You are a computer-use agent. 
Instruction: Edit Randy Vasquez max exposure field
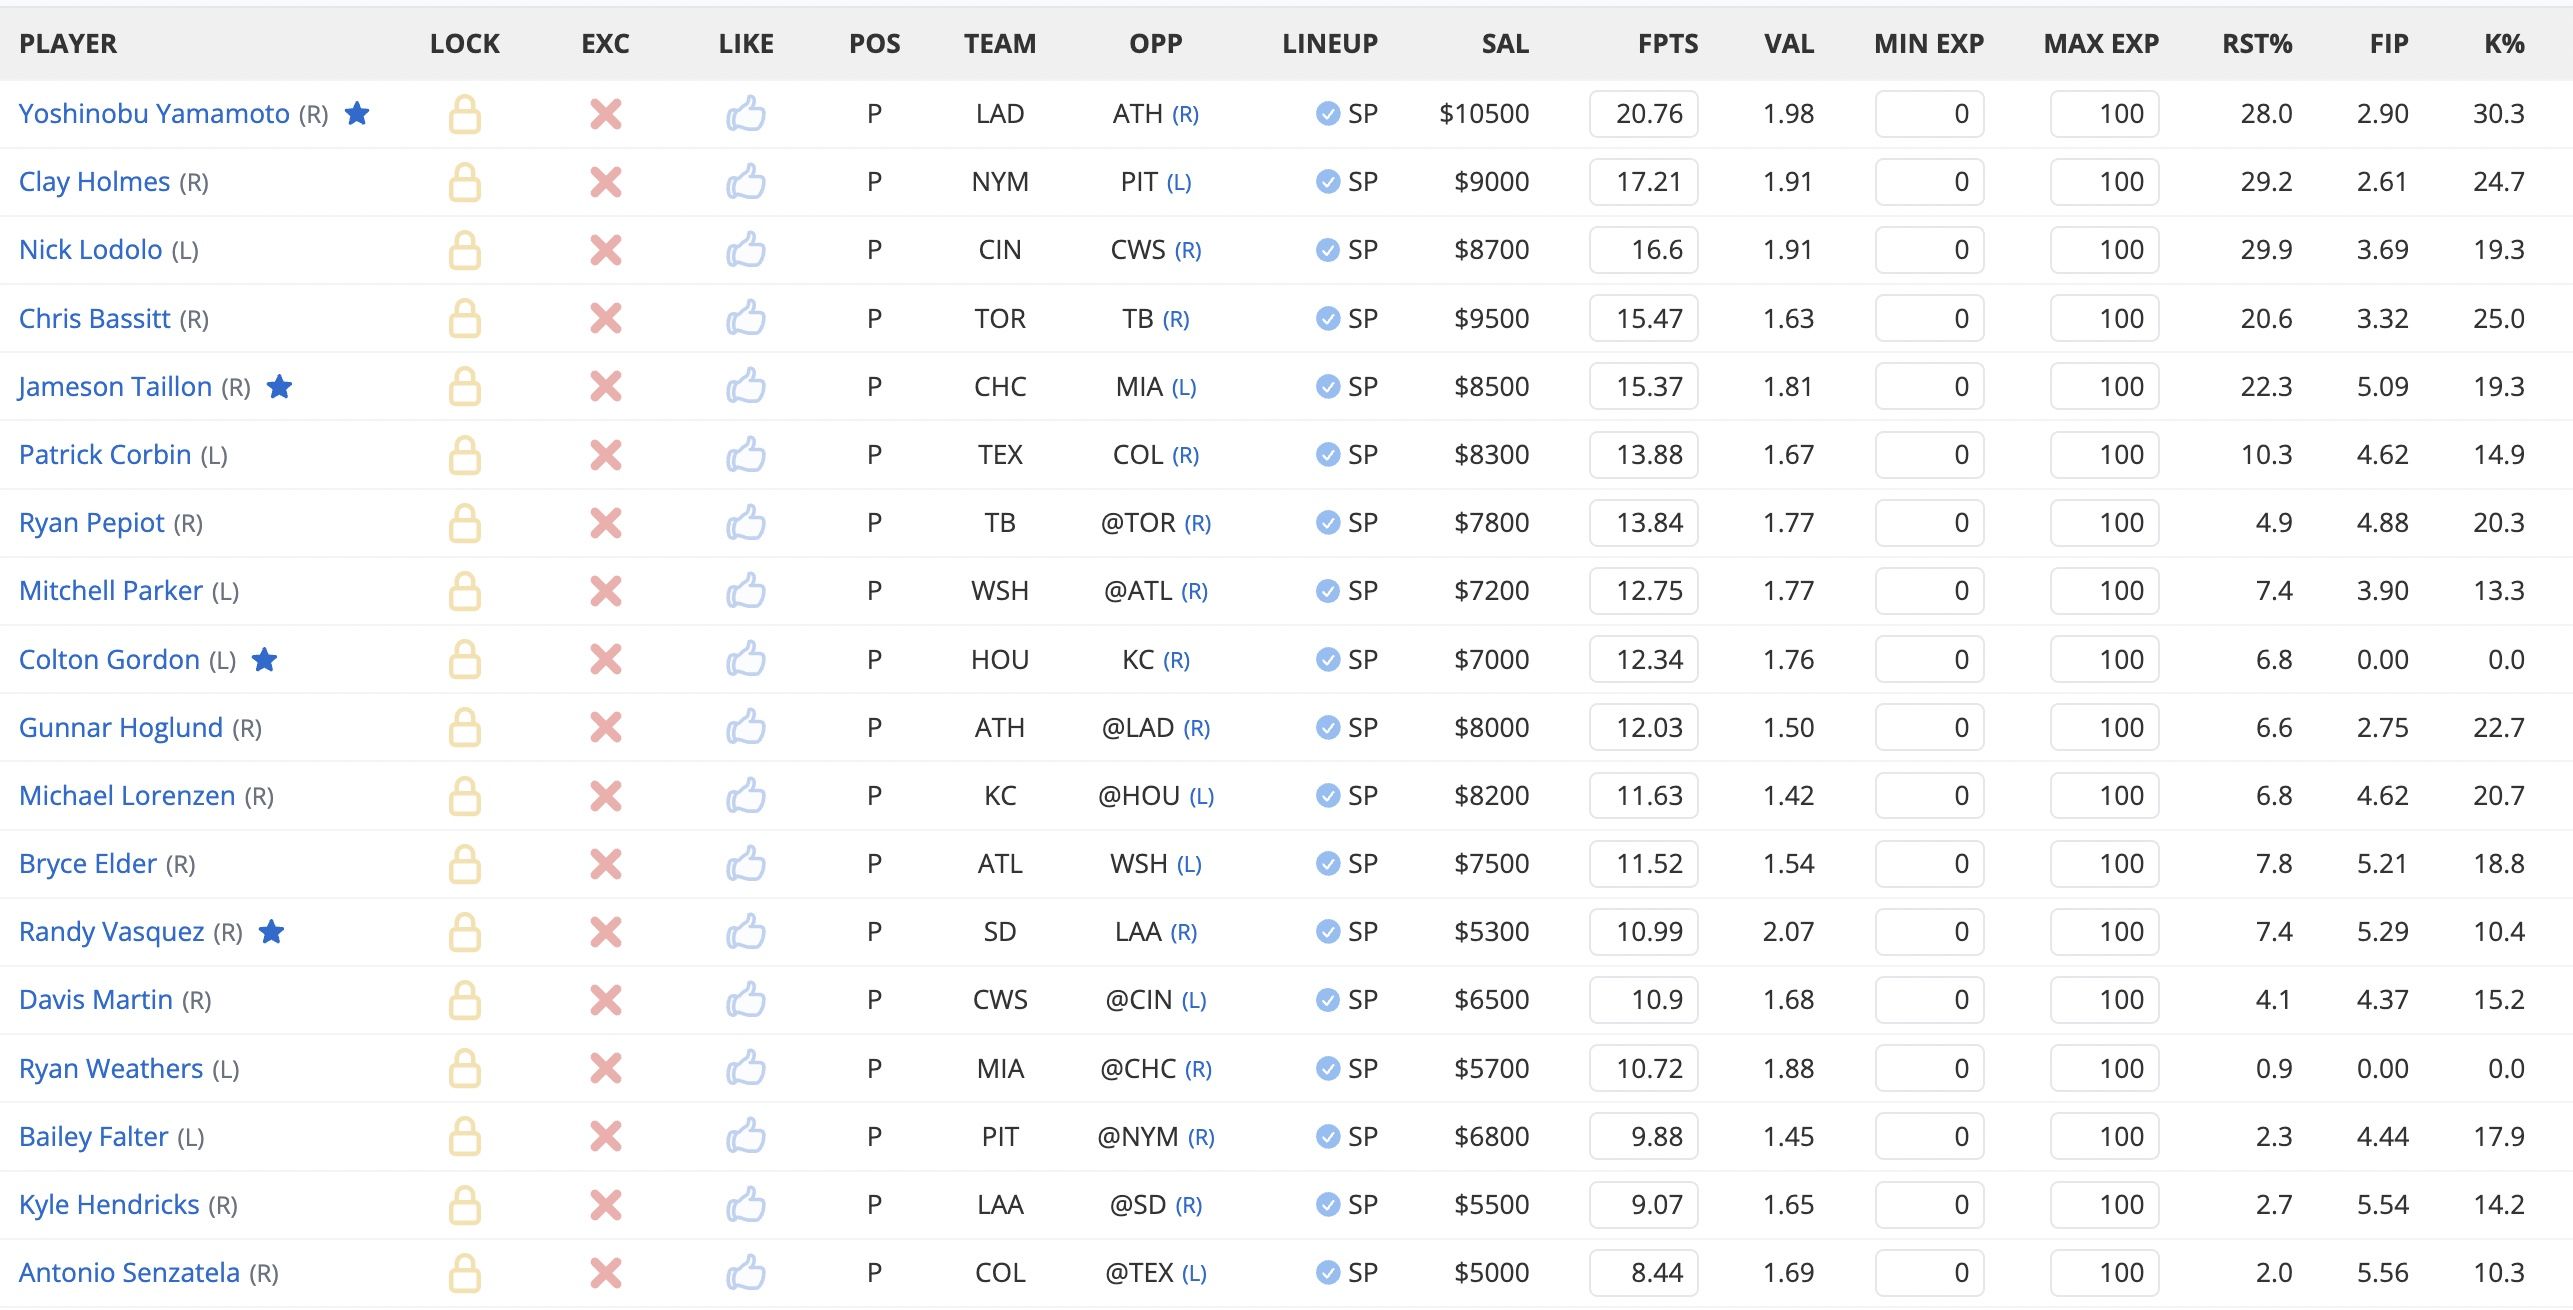tap(2104, 932)
